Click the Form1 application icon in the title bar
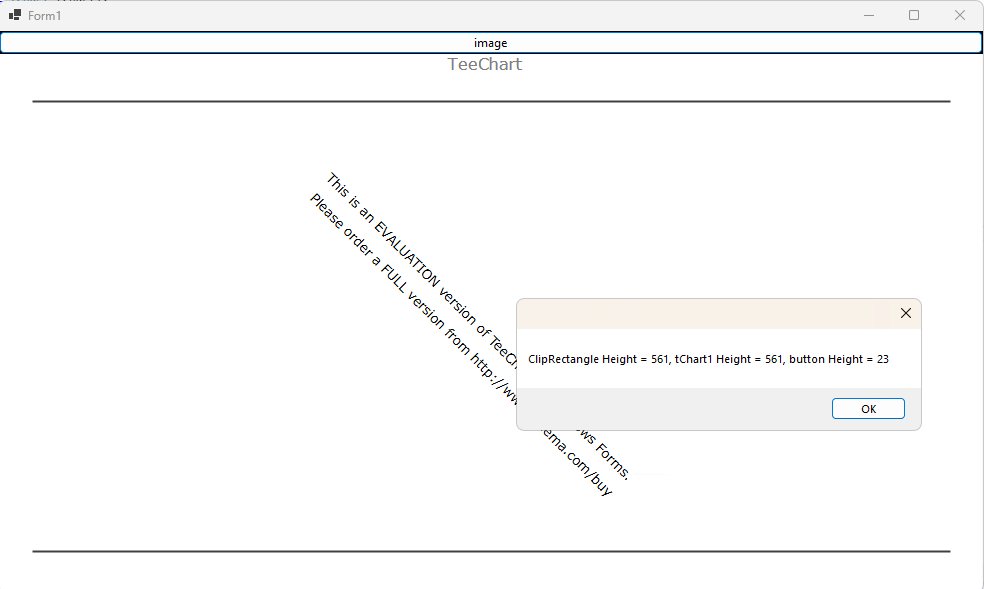The width and height of the screenshot is (984, 589). [15, 15]
